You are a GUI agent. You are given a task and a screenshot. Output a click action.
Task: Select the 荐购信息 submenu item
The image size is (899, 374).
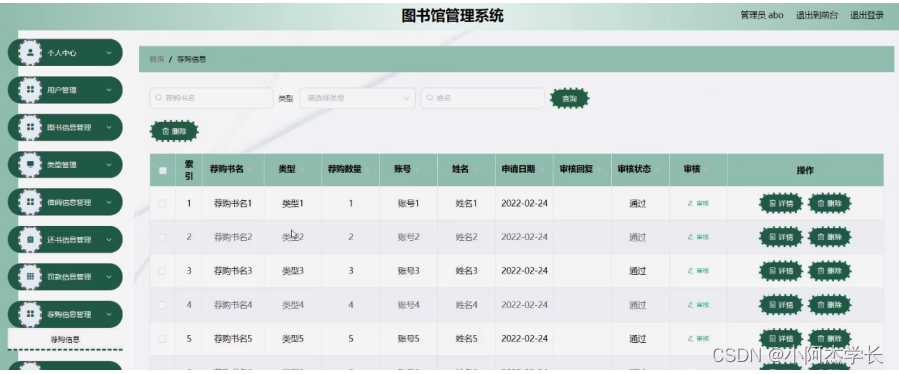[65, 339]
